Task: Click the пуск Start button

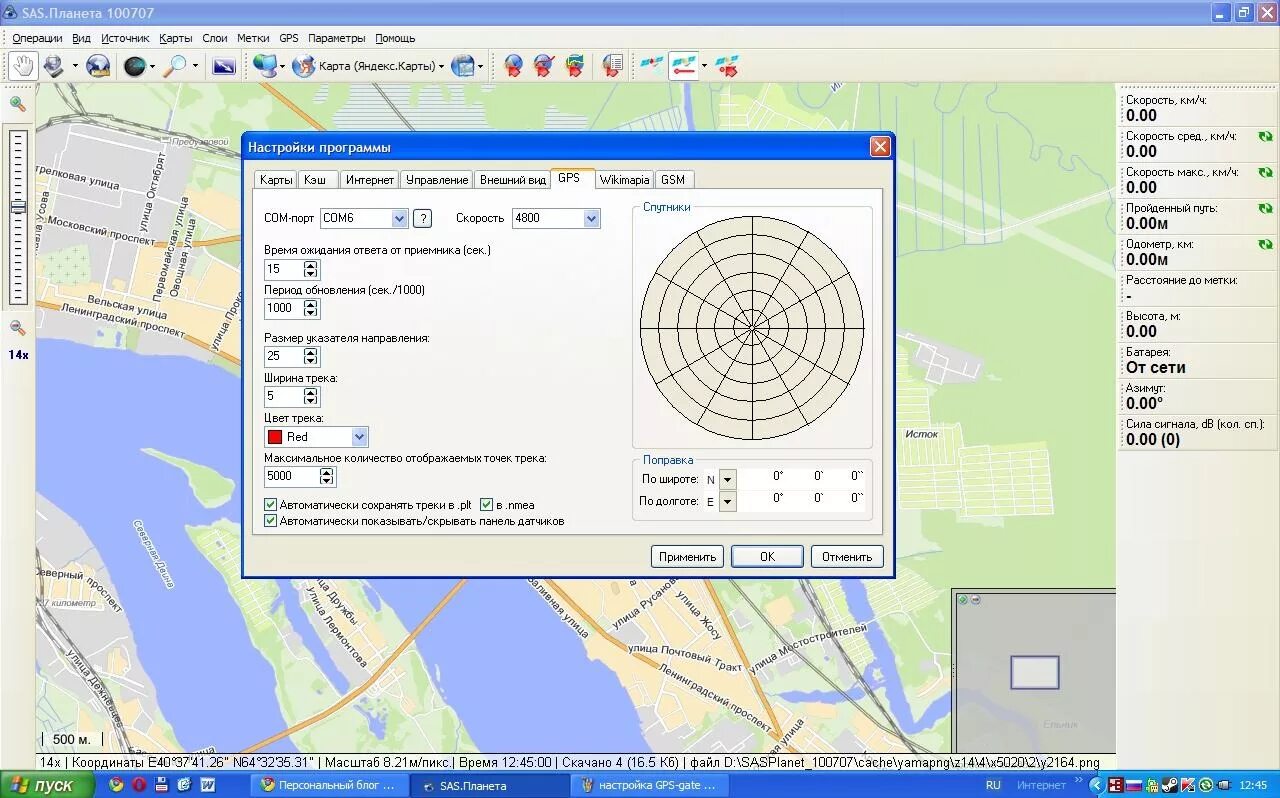Action: pos(47,785)
